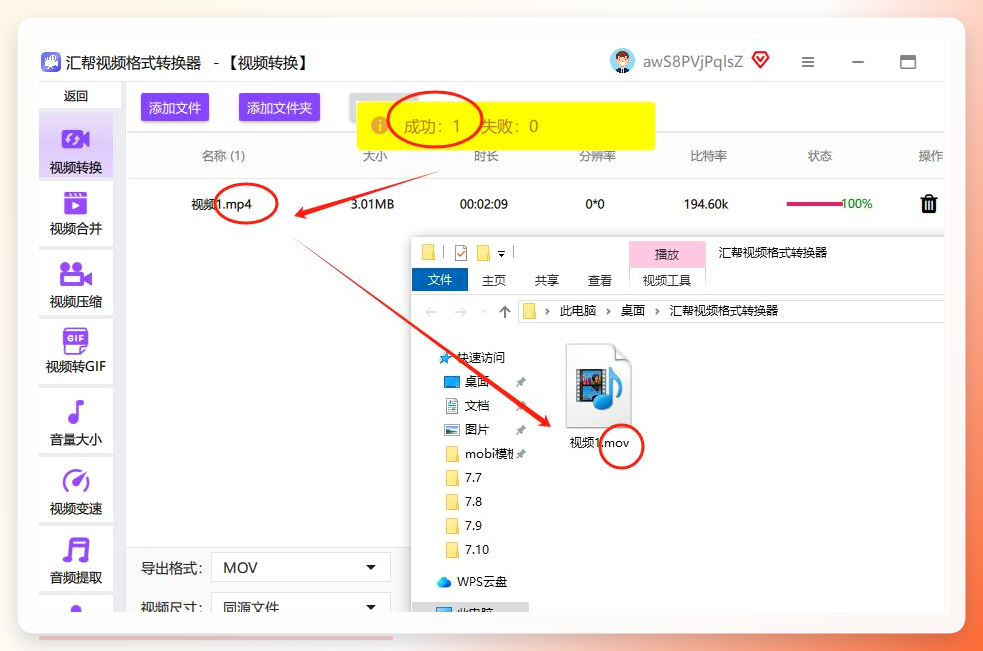Open the 主页 ribbon tab
983x651 pixels.
(494, 280)
